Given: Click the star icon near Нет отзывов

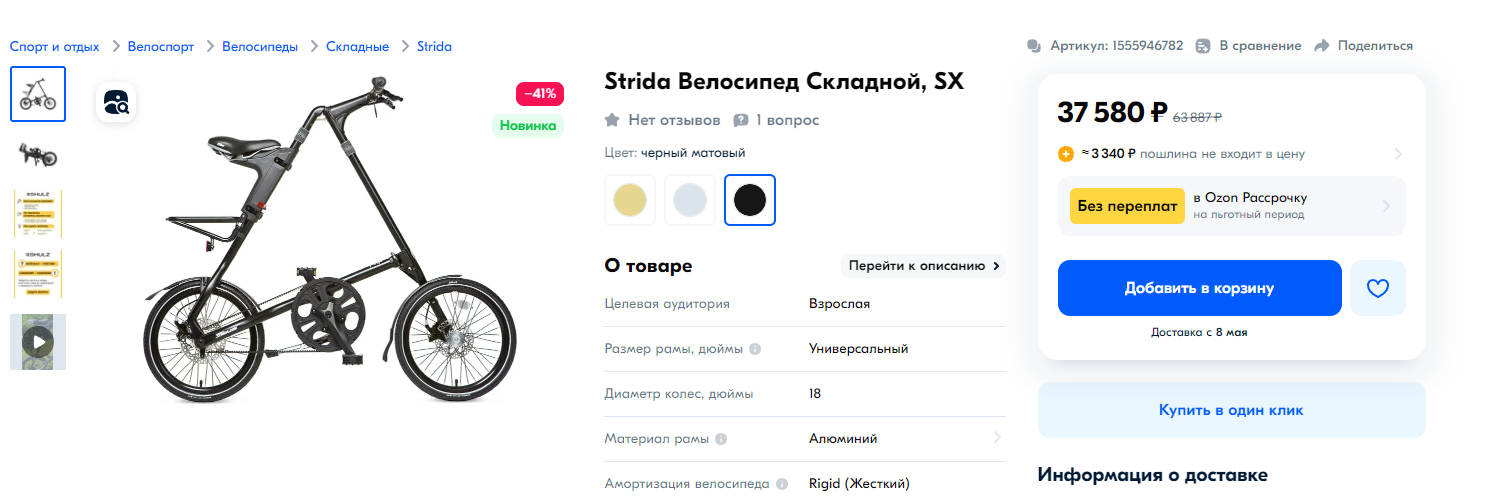Looking at the screenshot, I should coord(612,120).
